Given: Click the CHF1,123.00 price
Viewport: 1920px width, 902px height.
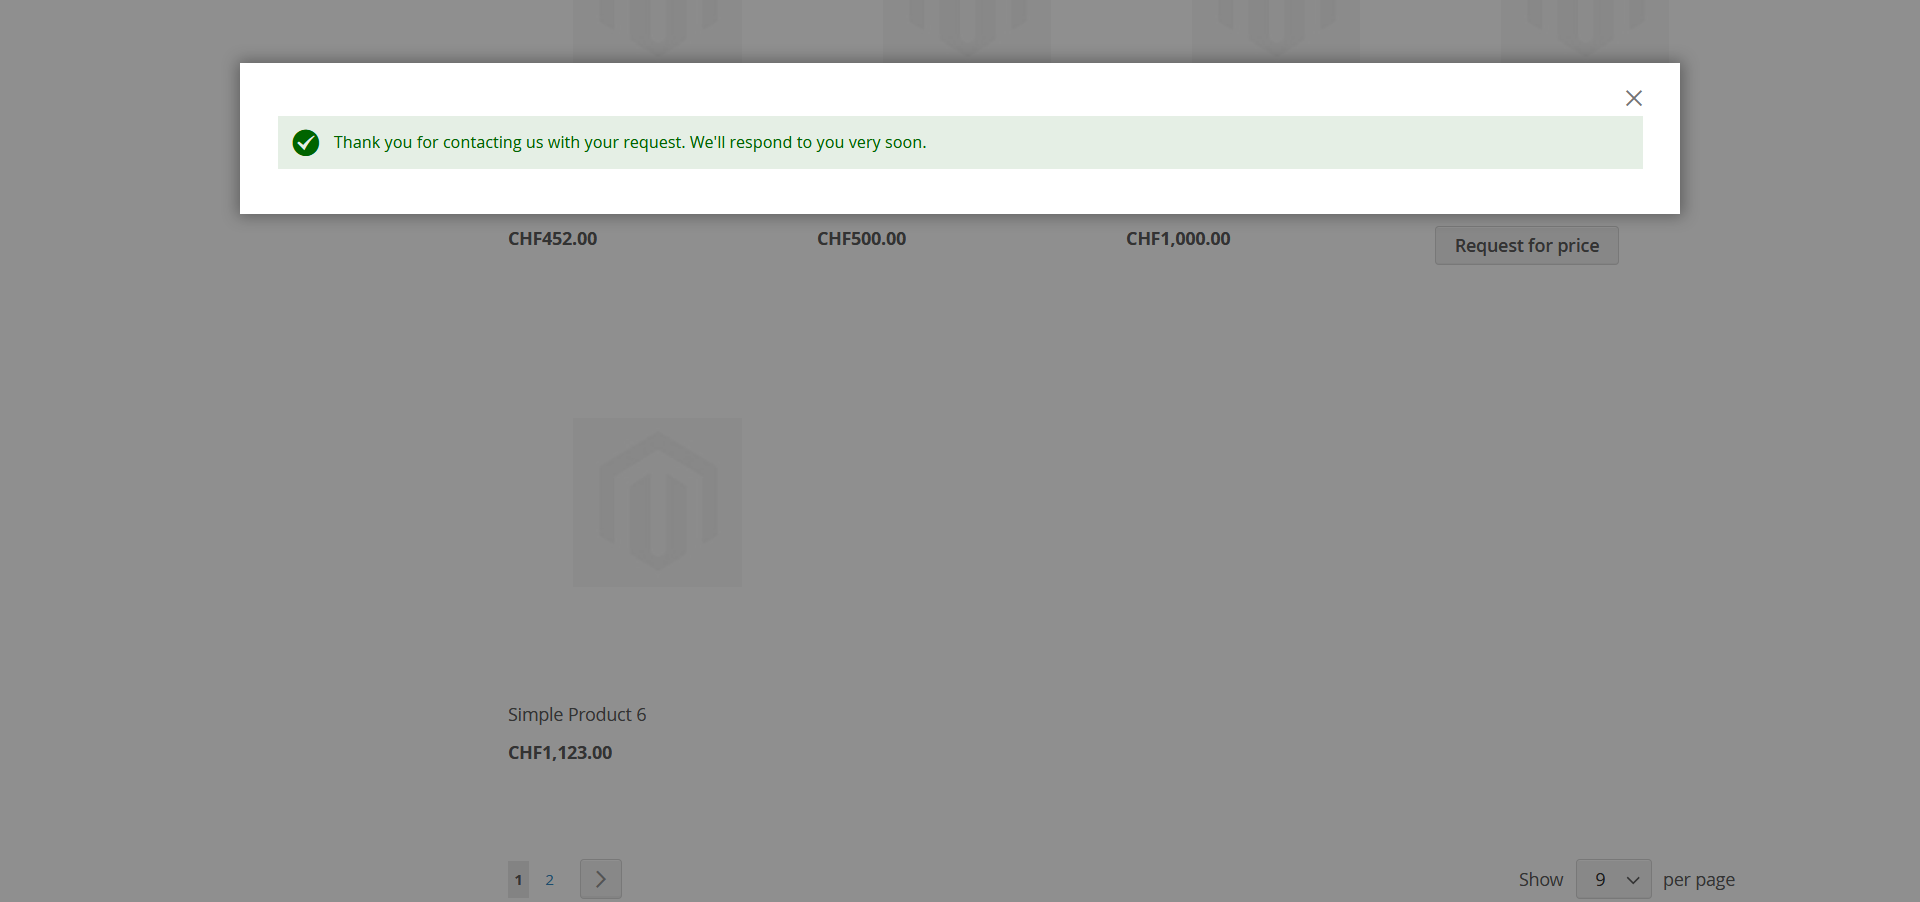Looking at the screenshot, I should 560,753.
